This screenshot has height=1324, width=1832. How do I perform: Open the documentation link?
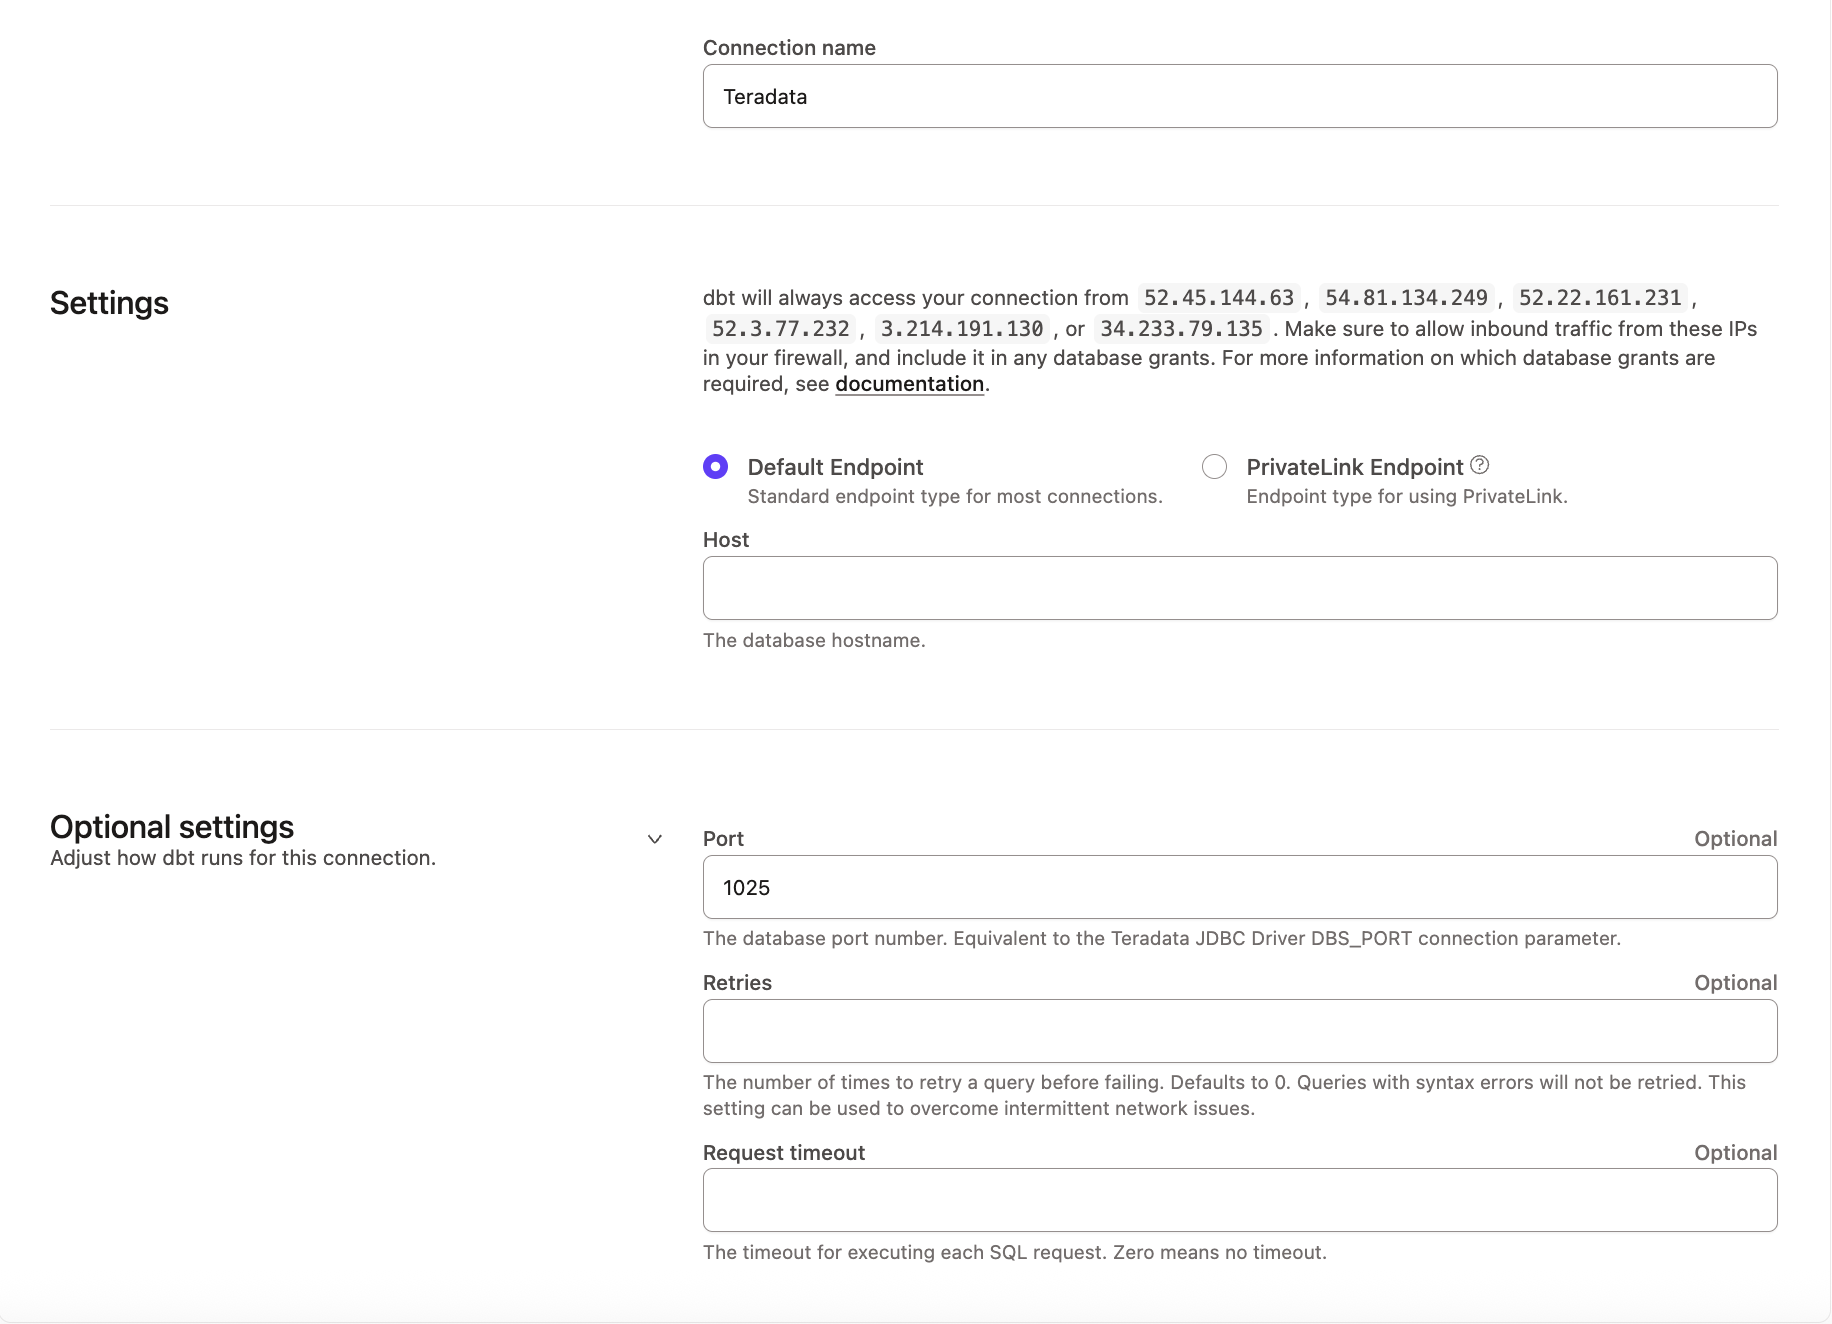pos(908,383)
